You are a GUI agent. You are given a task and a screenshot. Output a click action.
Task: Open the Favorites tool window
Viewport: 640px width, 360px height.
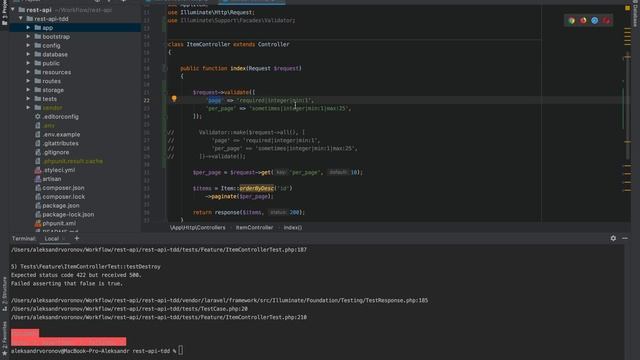pyautogui.click(x=4, y=338)
